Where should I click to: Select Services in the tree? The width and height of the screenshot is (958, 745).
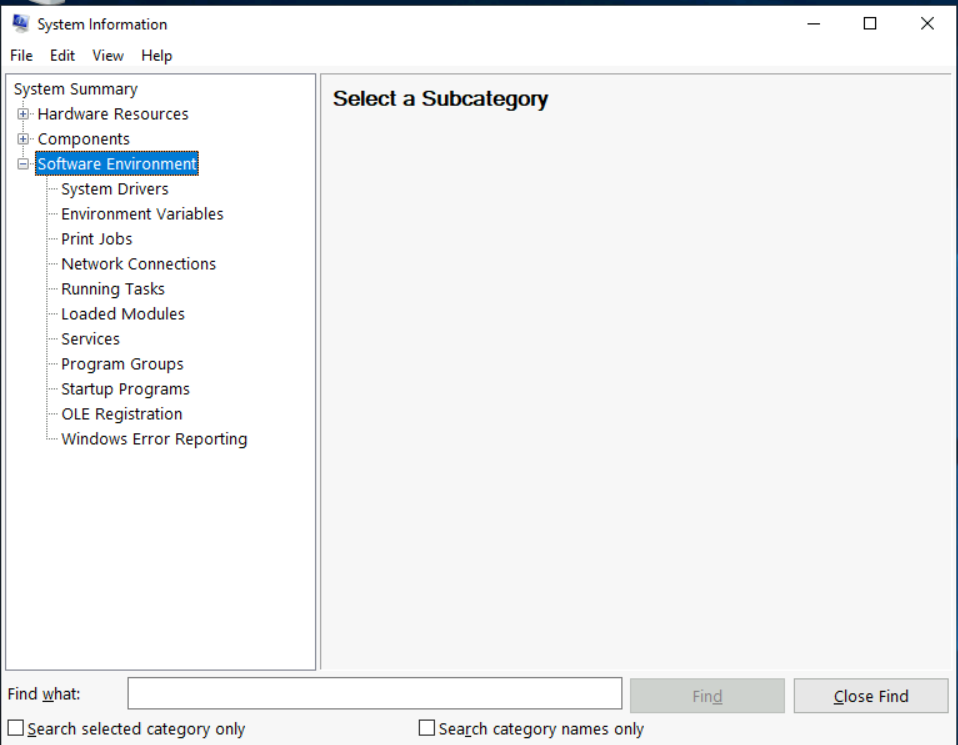pos(90,339)
